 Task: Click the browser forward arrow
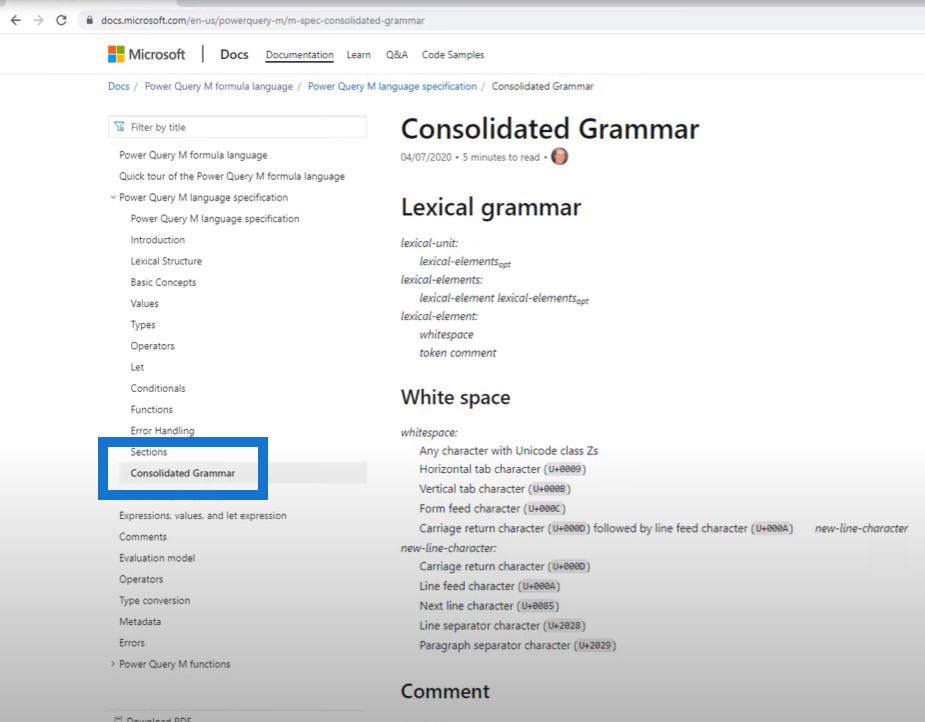[x=38, y=20]
